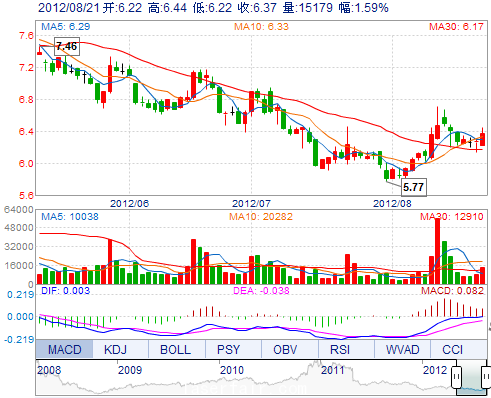Screen dimensions: 491x398
Task: Click the right range slider handle
Action: click(486, 377)
